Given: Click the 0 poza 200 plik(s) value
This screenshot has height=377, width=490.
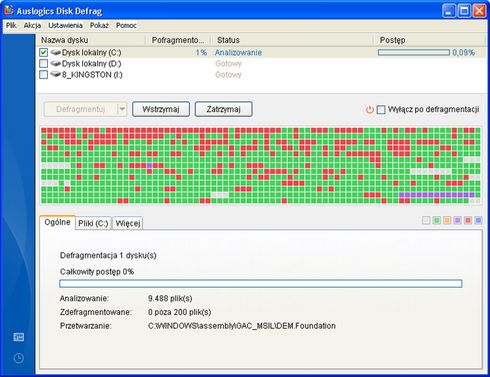Looking at the screenshot, I should coord(179,312).
